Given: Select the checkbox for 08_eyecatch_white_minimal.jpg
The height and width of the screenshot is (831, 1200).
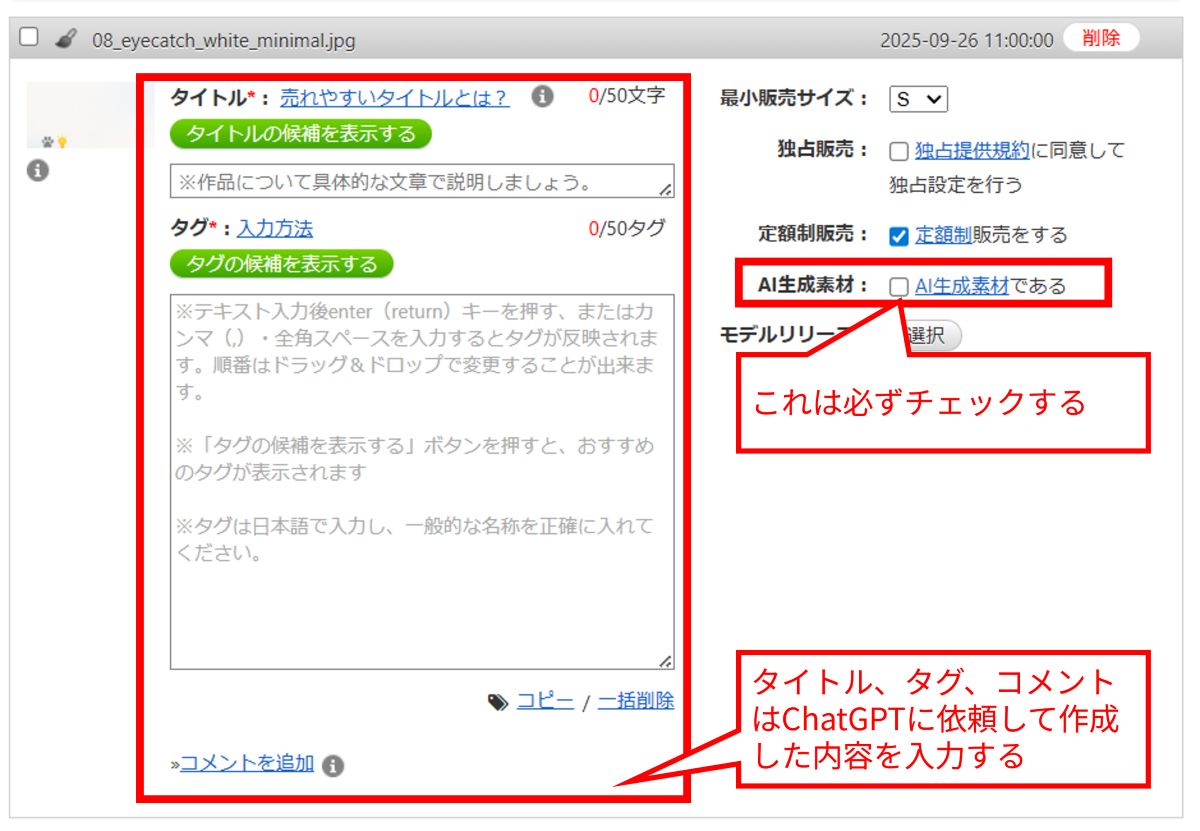Looking at the screenshot, I should click(x=29, y=38).
